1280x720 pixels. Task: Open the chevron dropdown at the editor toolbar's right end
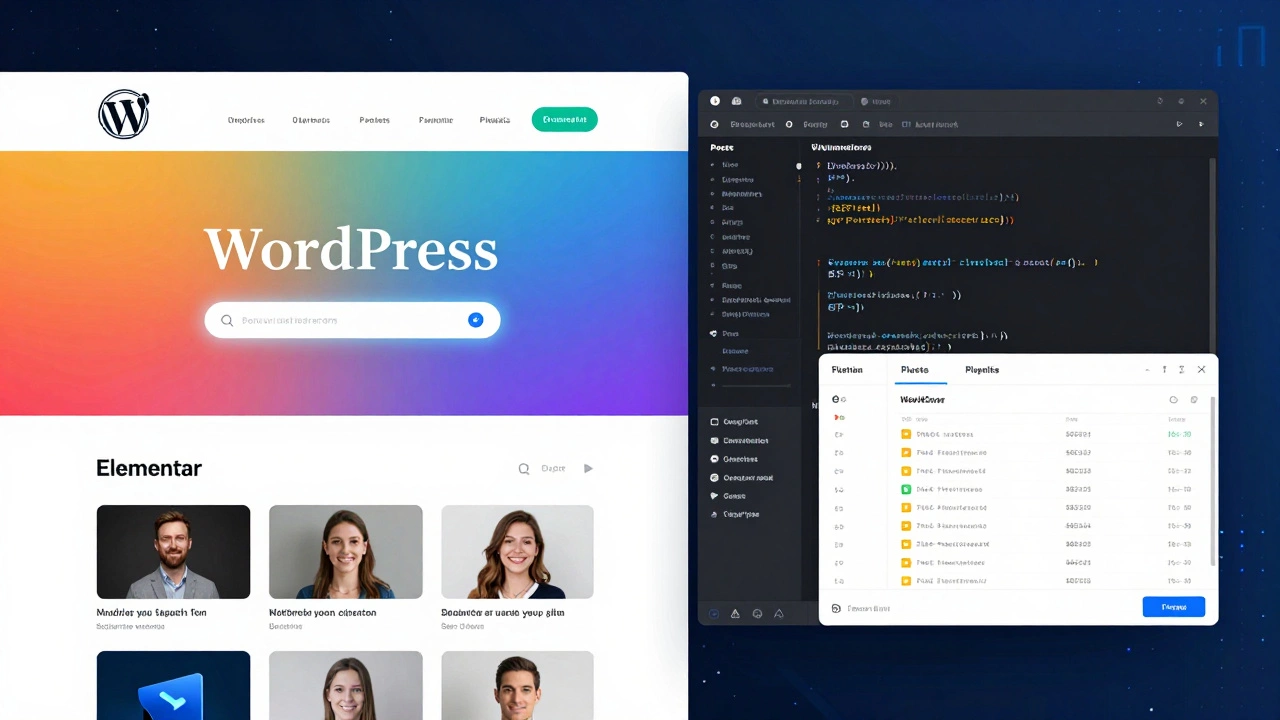[x=1201, y=124]
